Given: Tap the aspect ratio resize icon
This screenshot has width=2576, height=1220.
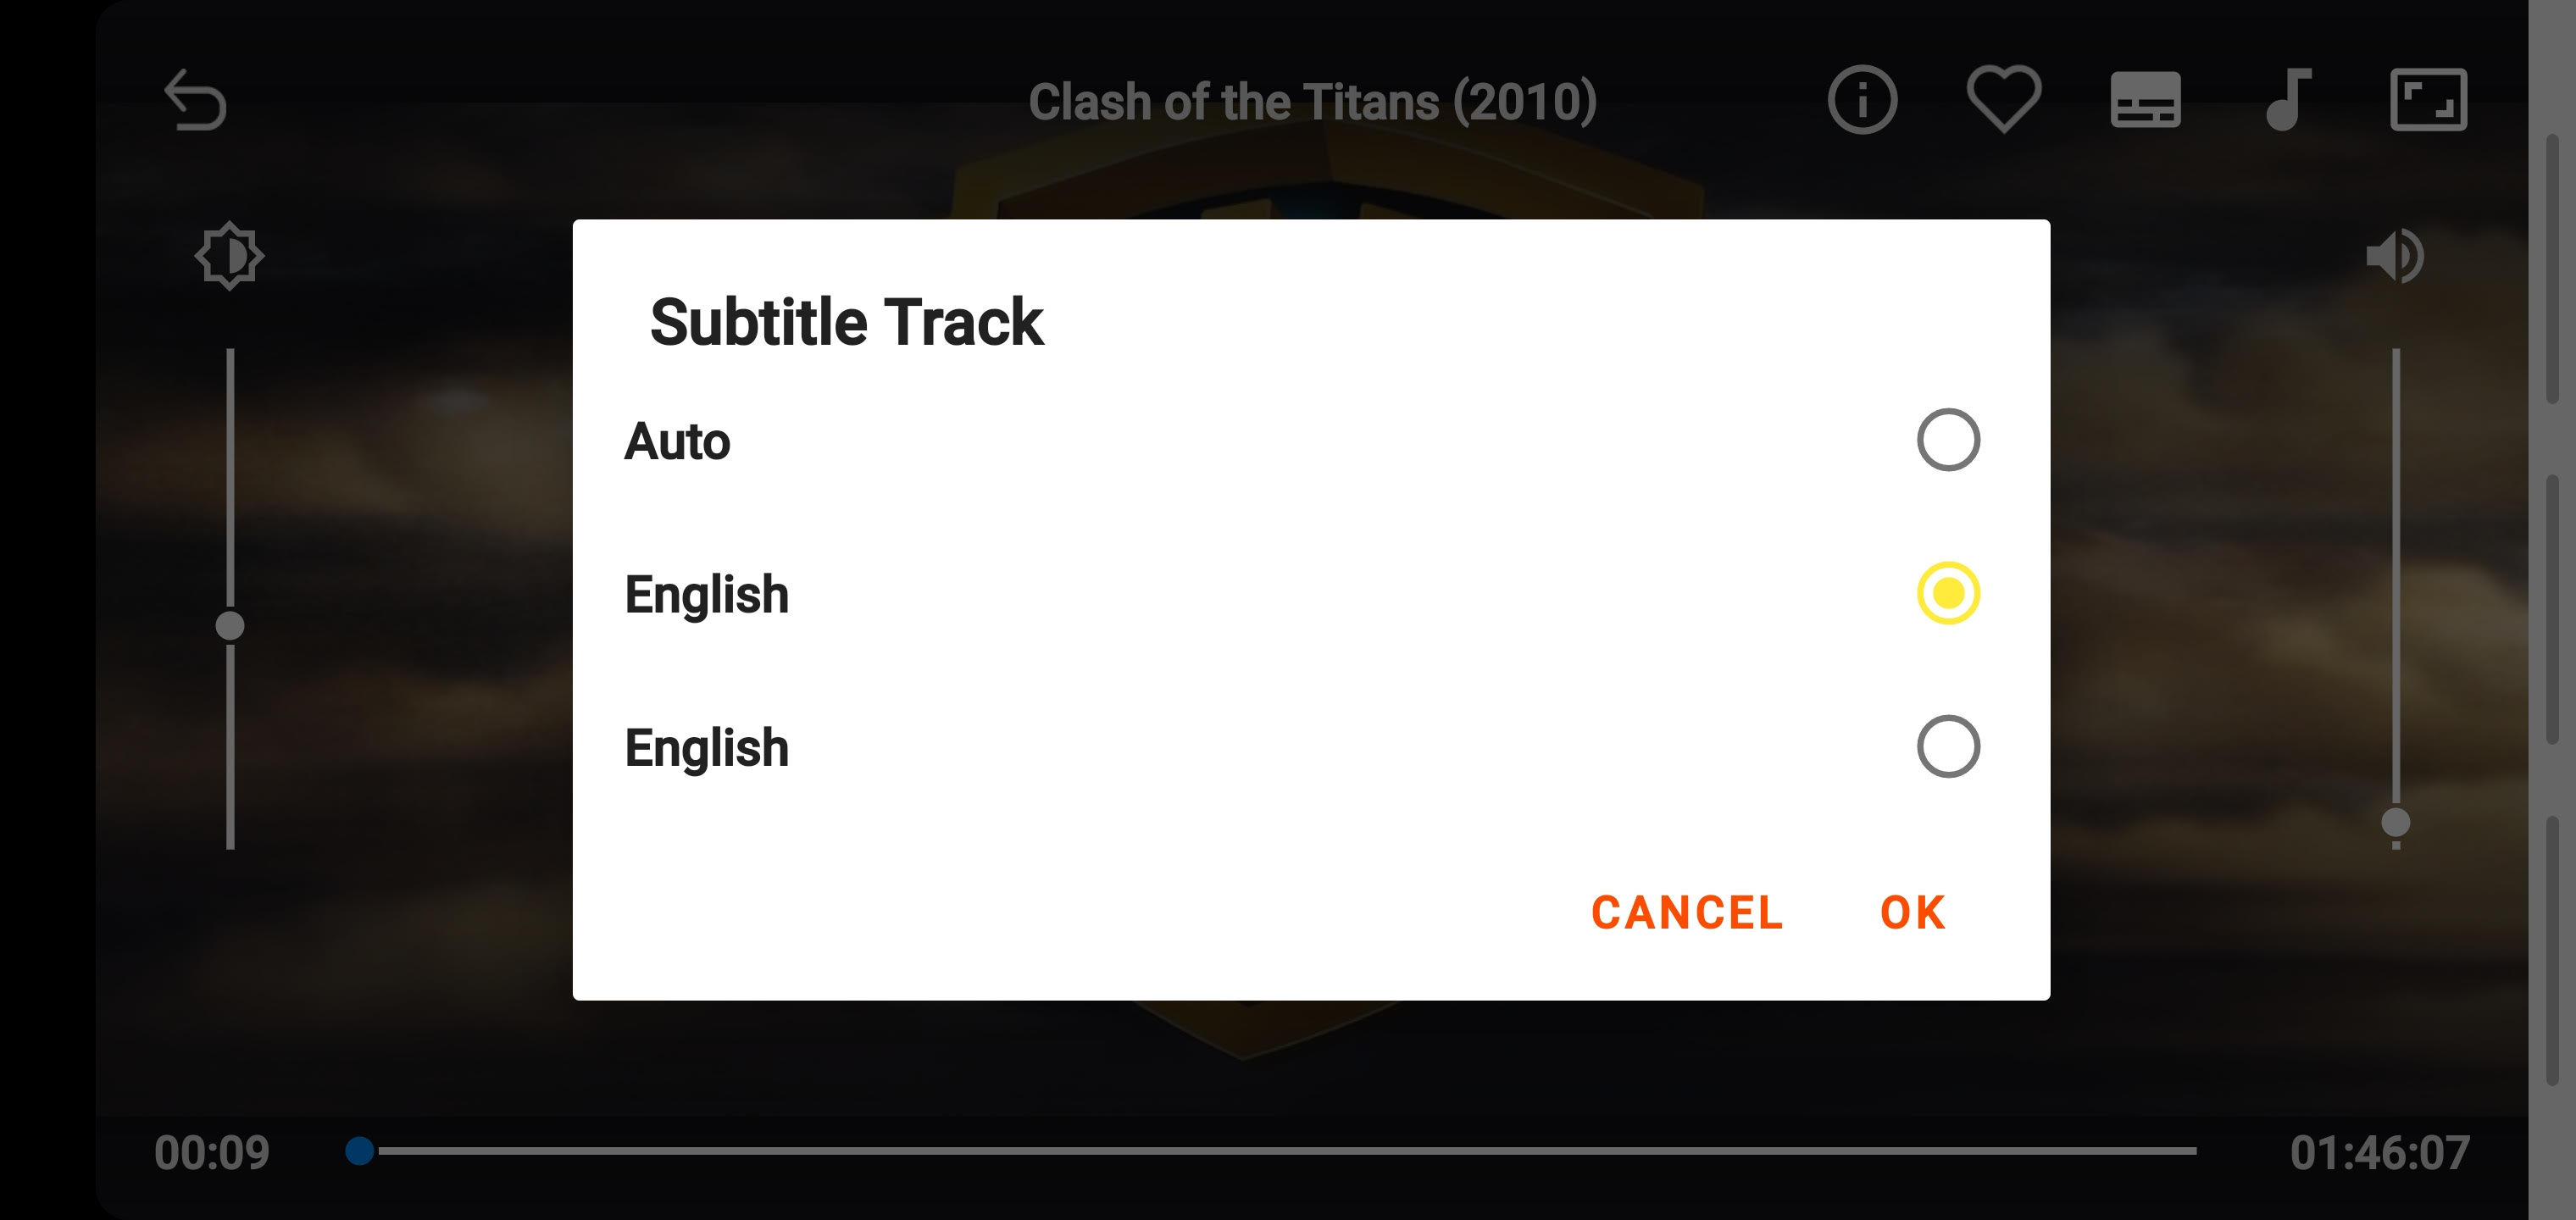Looking at the screenshot, I should tap(2428, 100).
